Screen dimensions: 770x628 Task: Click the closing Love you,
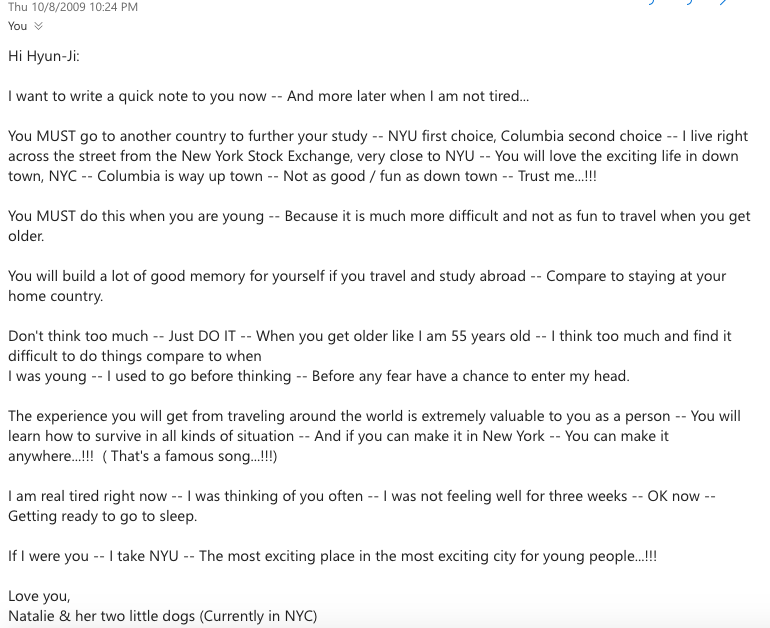39,596
